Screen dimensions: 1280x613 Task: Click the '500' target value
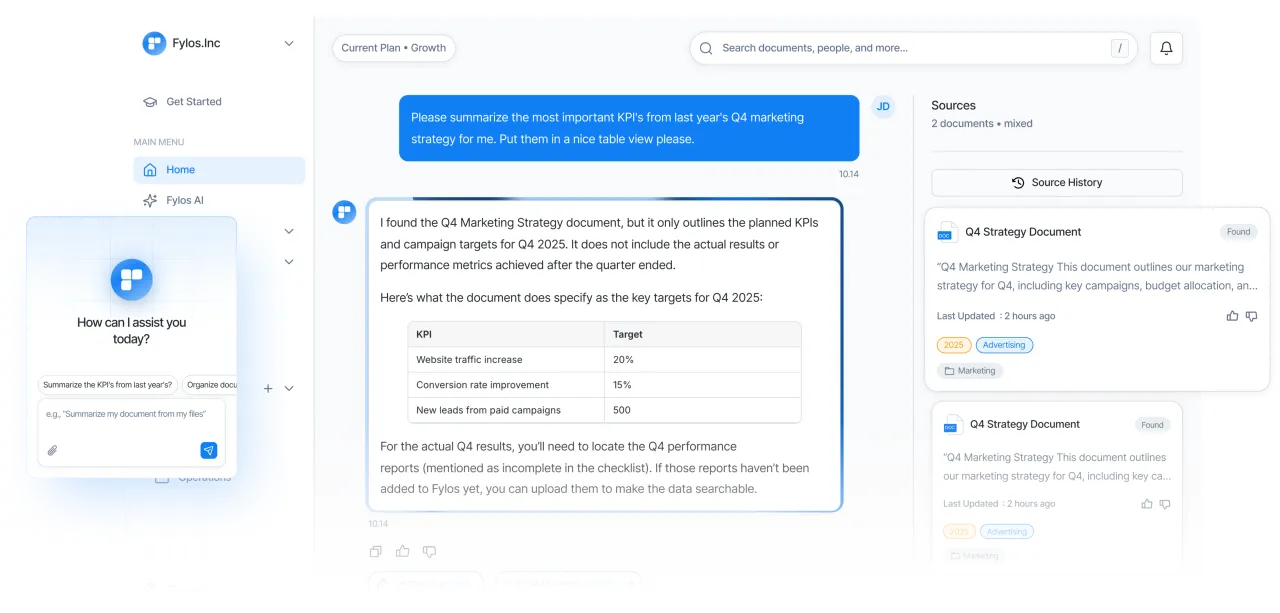[x=622, y=410]
